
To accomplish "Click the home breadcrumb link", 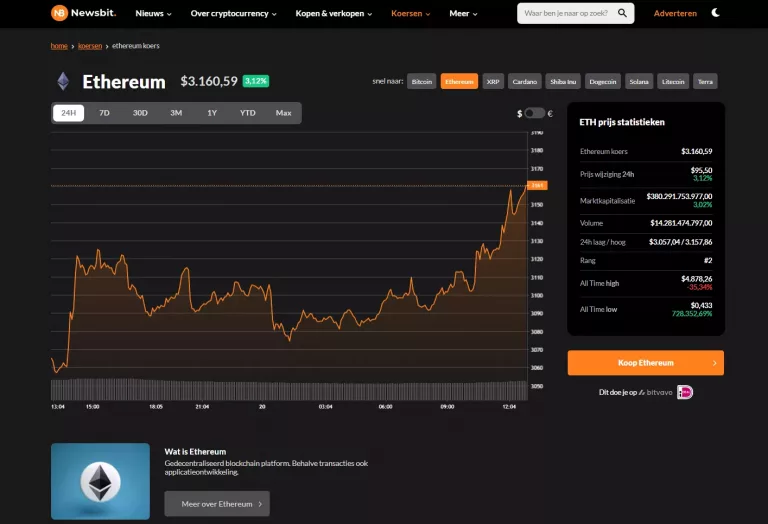I will 59,46.
